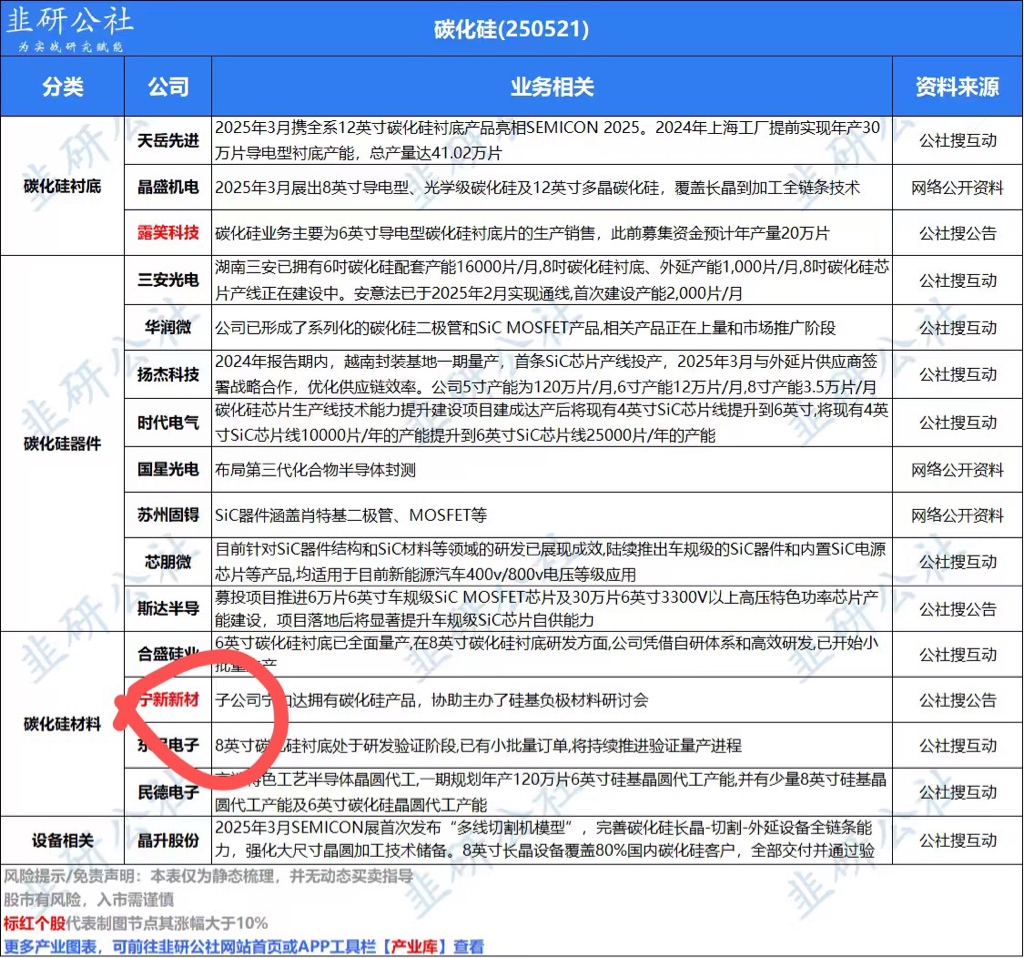Viewport: 1024px width, 958px height.
Task: Click 芯朋微's 车规级SiC器件 description
Action: [x=551, y=562]
